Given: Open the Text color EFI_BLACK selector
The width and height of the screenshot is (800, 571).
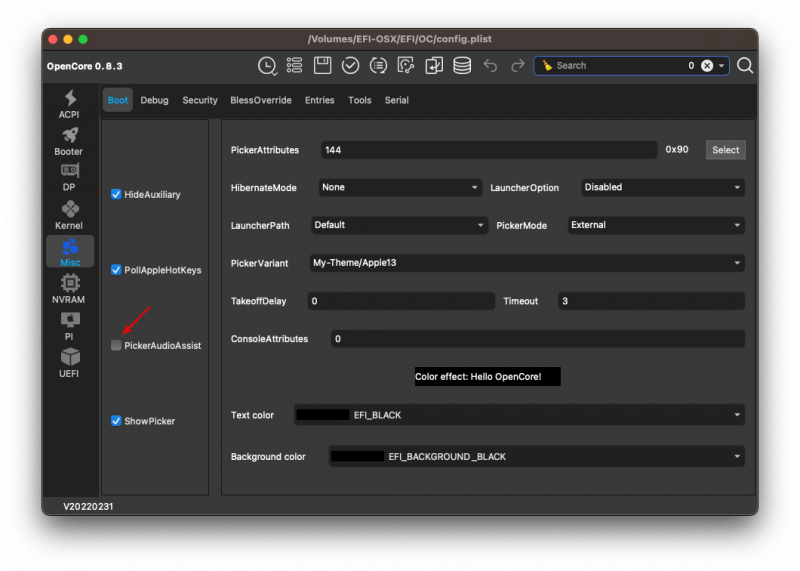Looking at the screenshot, I should pos(519,414).
